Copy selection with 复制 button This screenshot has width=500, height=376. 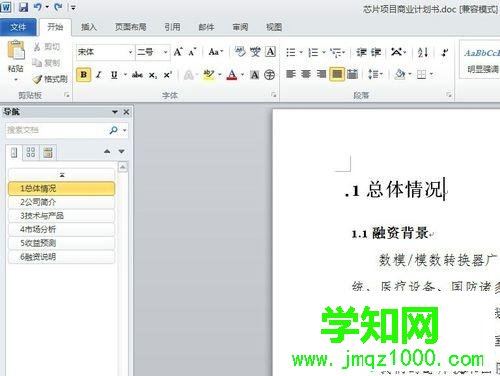pyautogui.click(x=47, y=63)
